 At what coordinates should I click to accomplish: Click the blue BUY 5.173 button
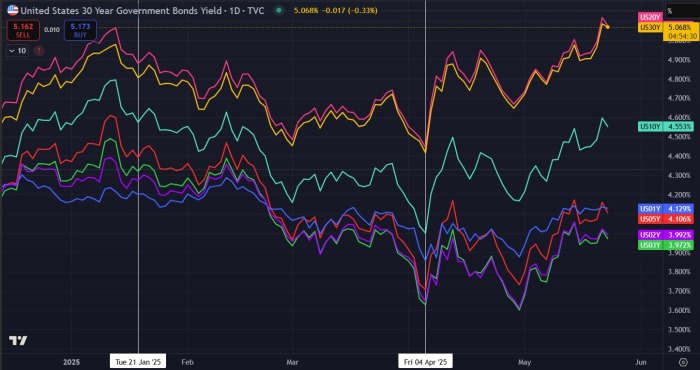pos(80,30)
